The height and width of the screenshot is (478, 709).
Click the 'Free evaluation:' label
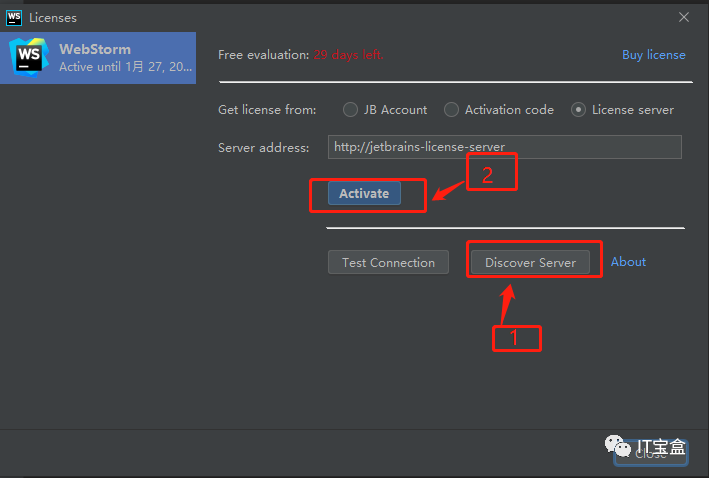(x=264, y=55)
